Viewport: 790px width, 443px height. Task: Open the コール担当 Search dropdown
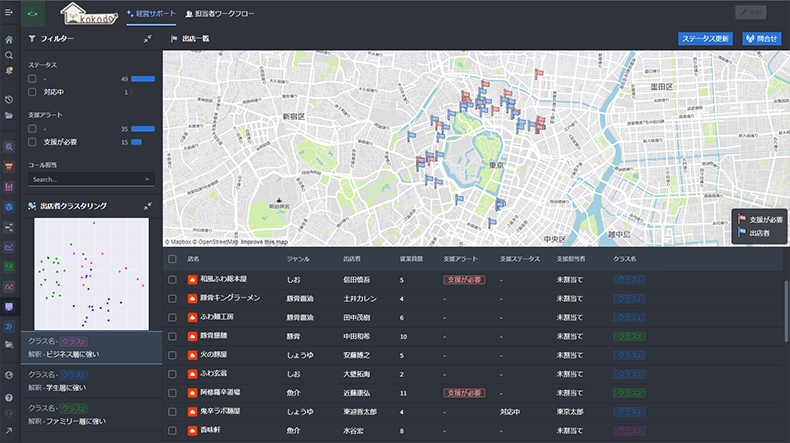click(x=91, y=179)
